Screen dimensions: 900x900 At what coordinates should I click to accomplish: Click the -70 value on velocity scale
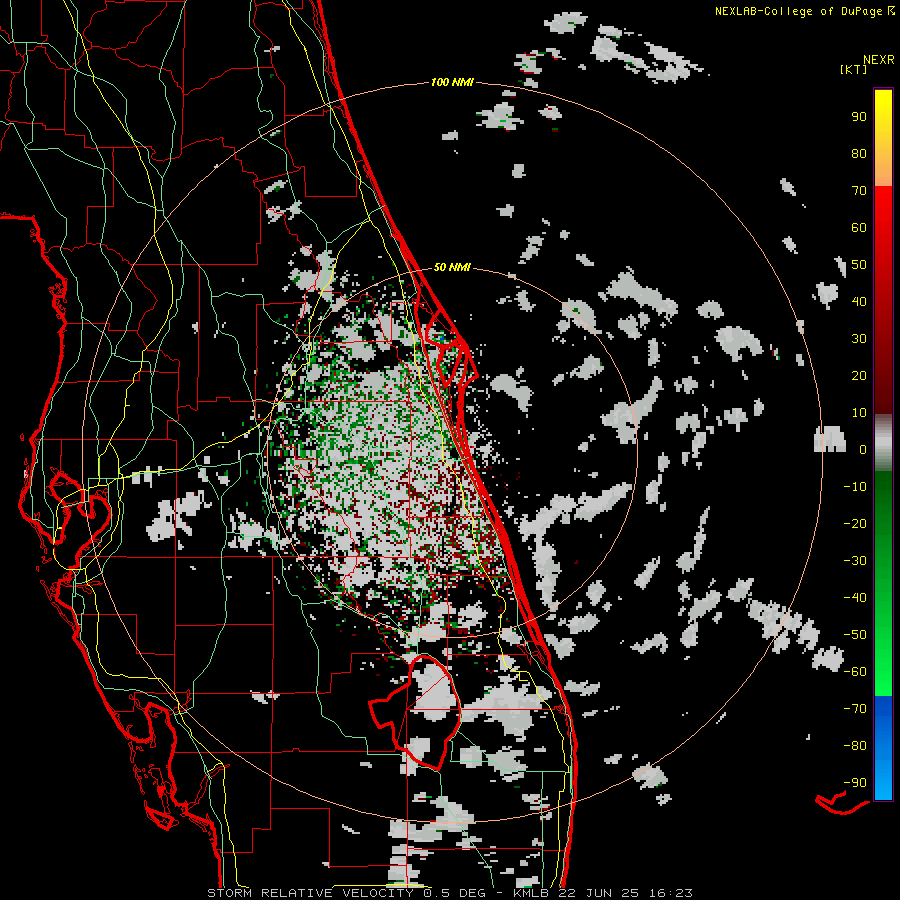pos(855,709)
